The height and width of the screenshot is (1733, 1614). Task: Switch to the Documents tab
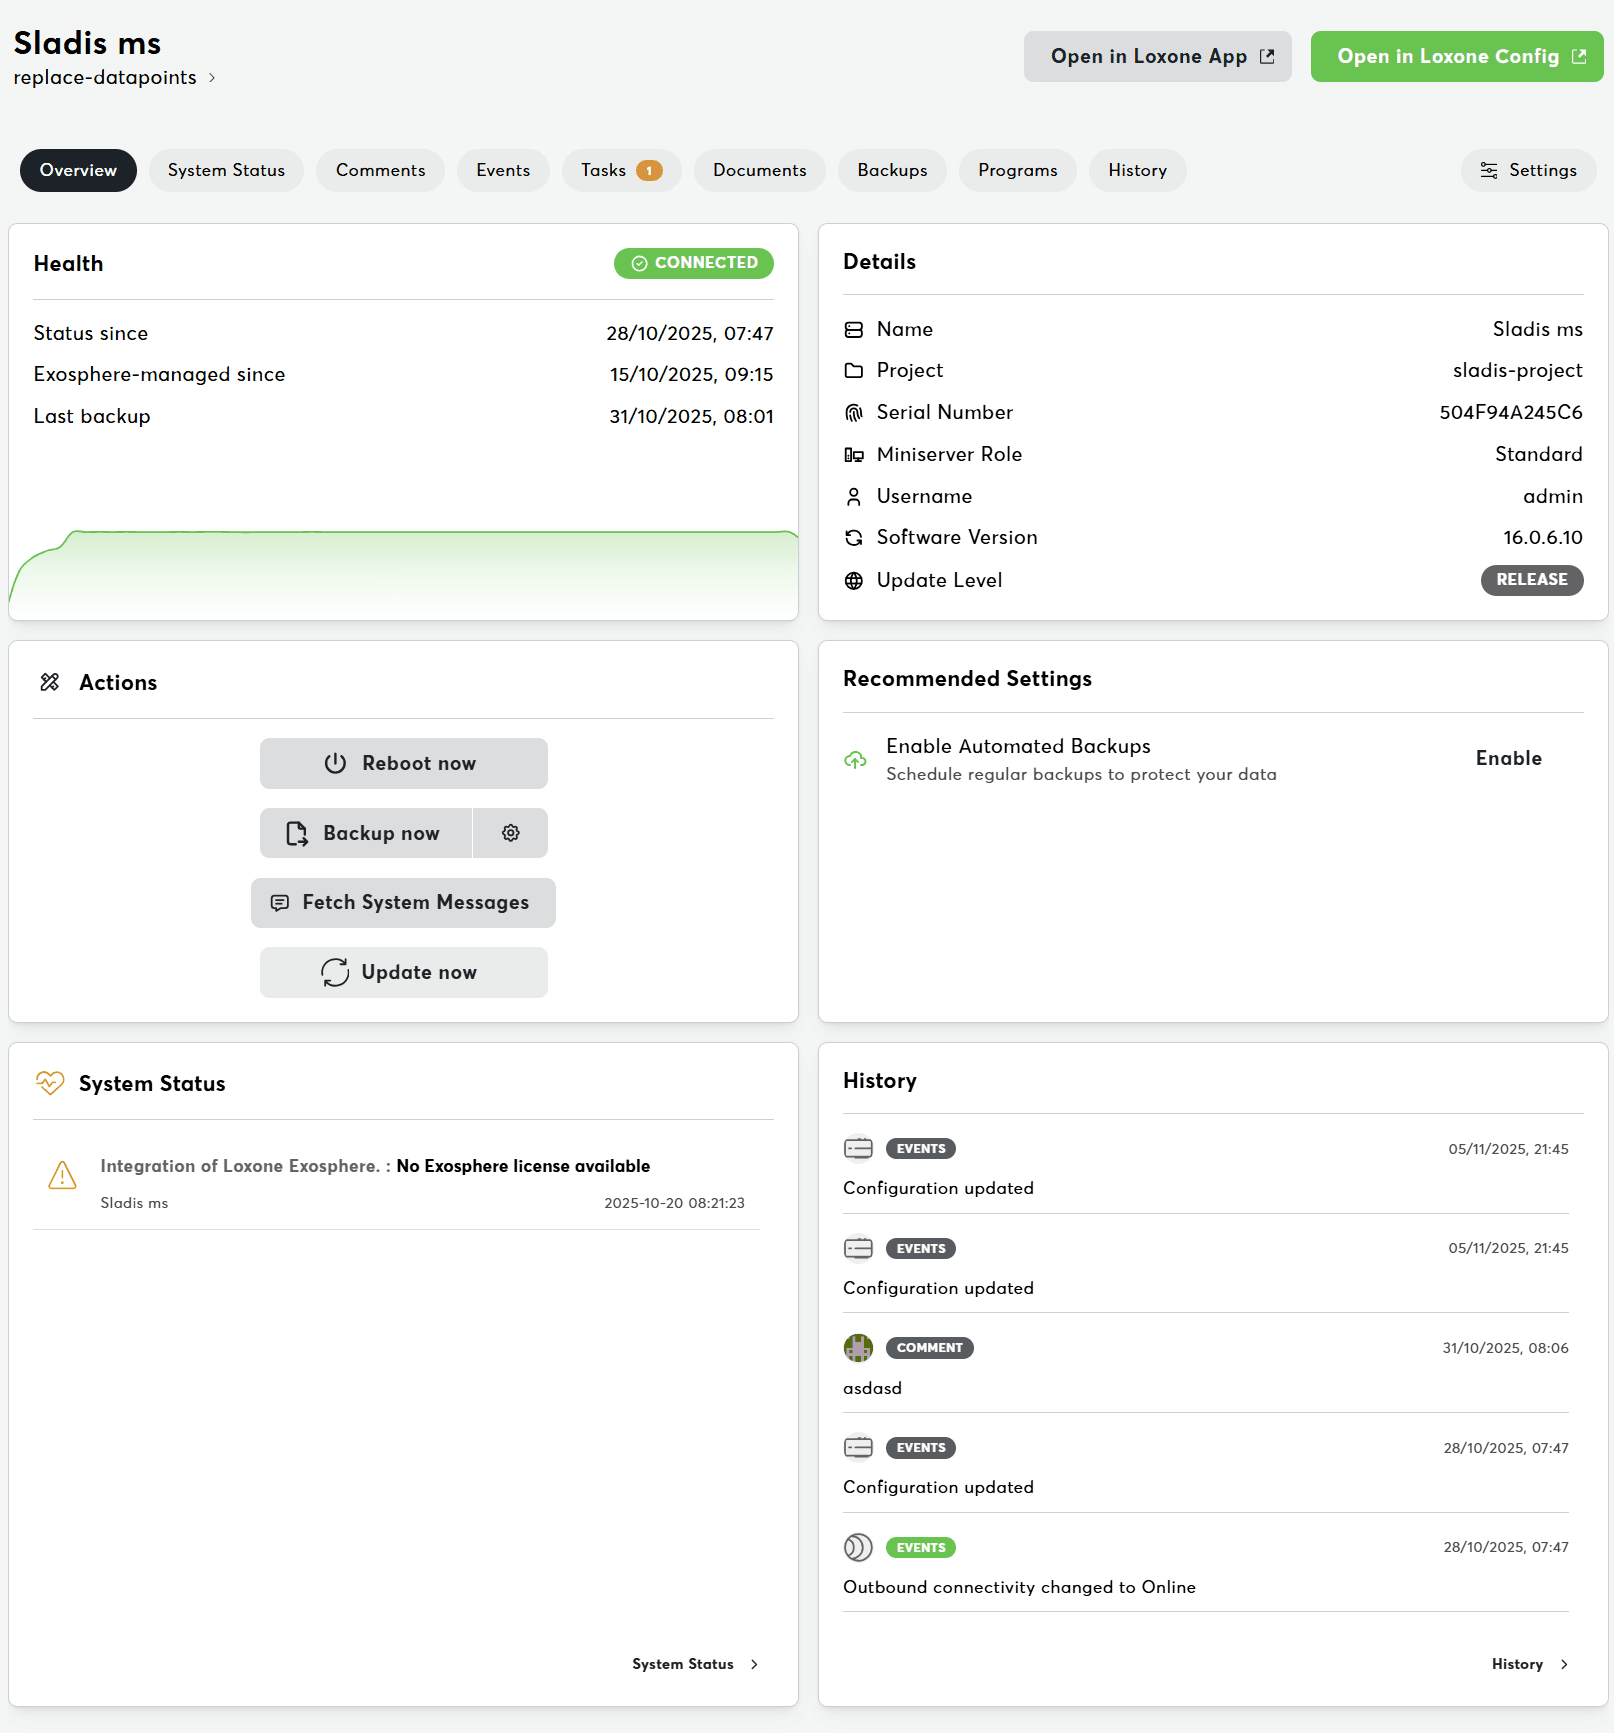coord(760,171)
